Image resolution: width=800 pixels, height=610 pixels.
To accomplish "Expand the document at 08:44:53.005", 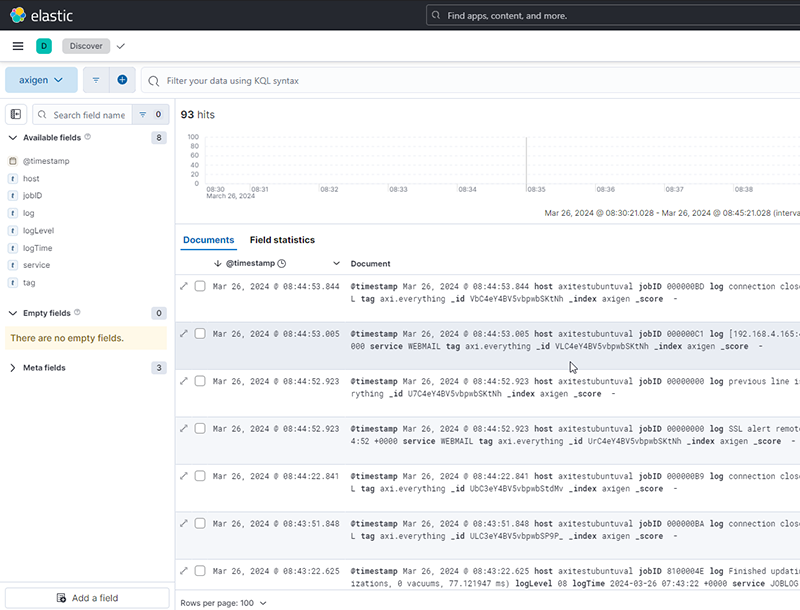I will click(x=184, y=334).
